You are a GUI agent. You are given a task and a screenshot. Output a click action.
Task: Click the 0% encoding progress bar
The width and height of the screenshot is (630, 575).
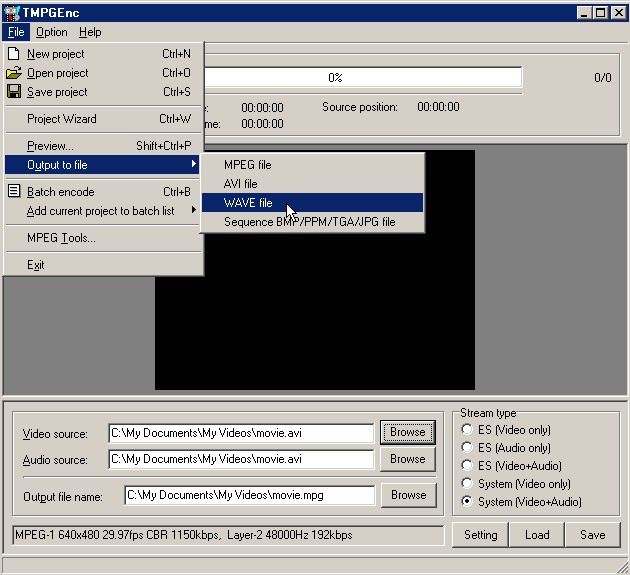(363, 77)
